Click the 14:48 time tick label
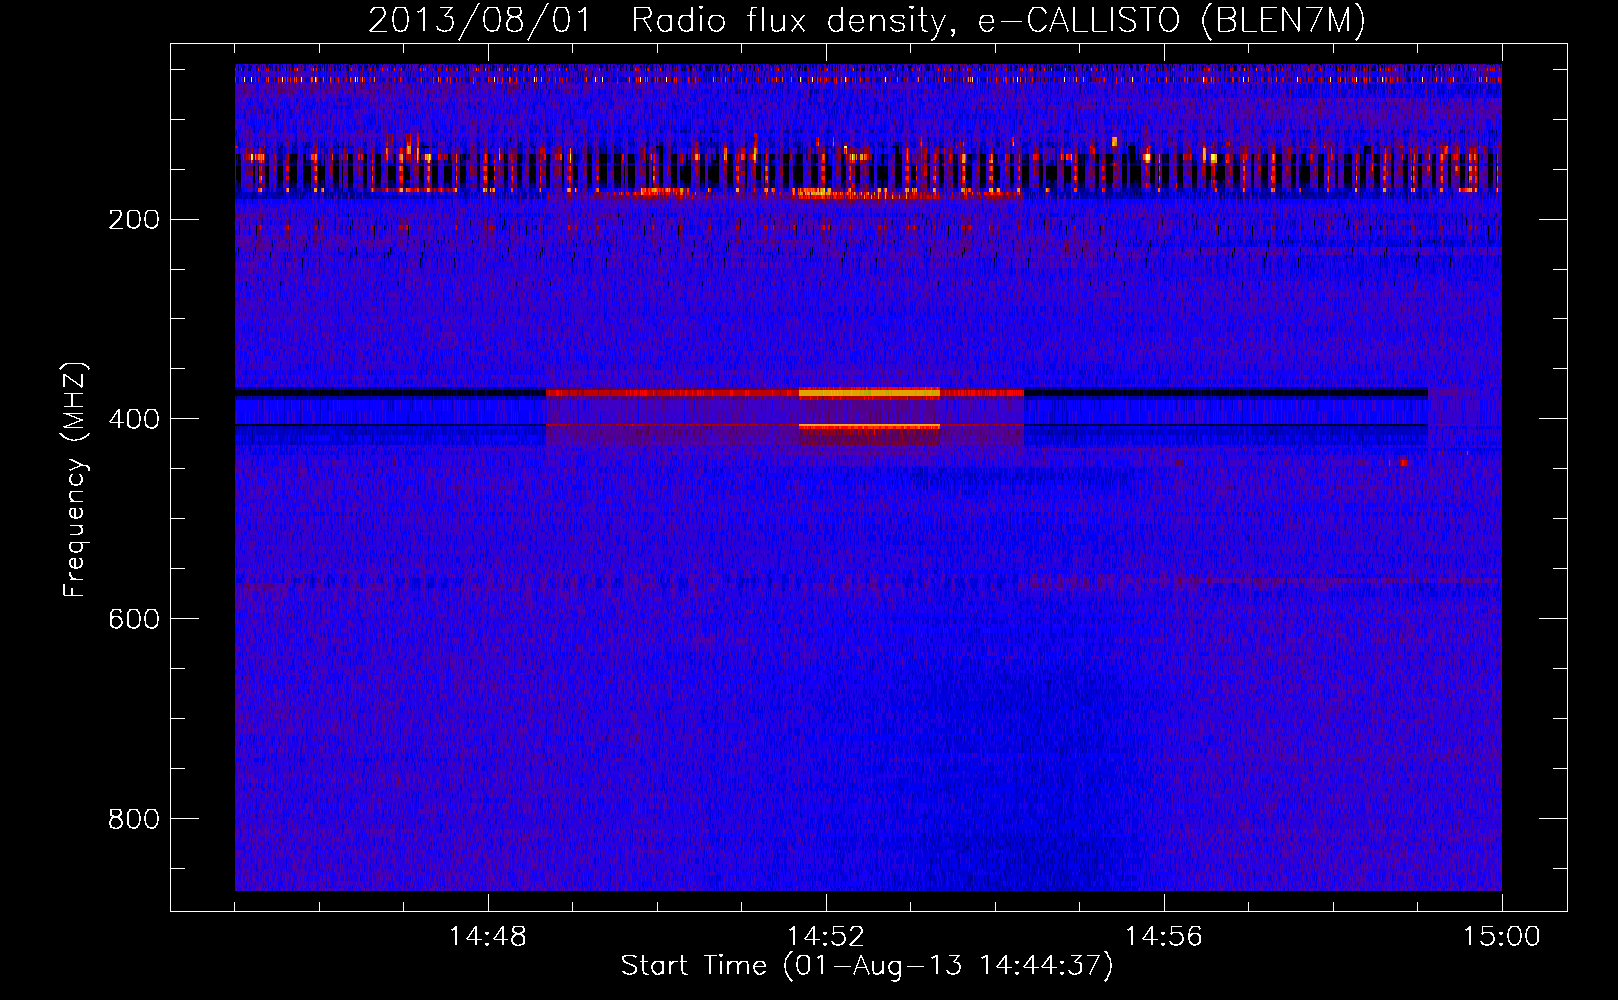Viewport: 1618px width, 1000px height. click(x=488, y=937)
